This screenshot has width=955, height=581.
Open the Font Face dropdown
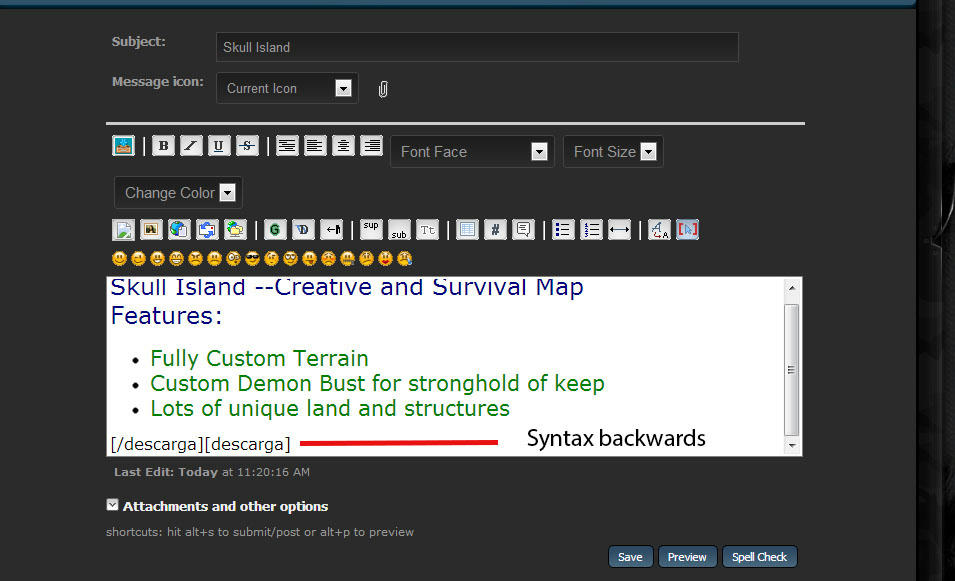[472, 152]
